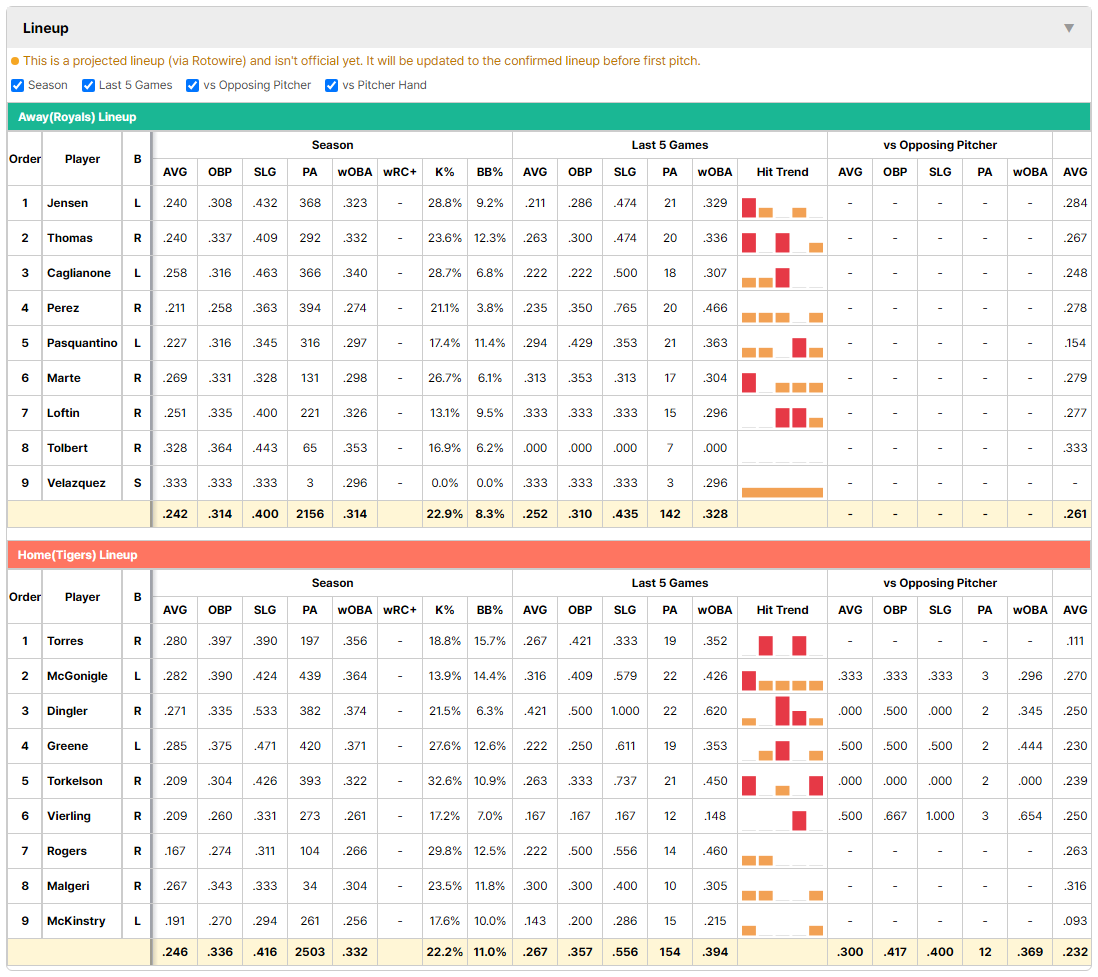Open player Pasquantino's name

[82, 343]
